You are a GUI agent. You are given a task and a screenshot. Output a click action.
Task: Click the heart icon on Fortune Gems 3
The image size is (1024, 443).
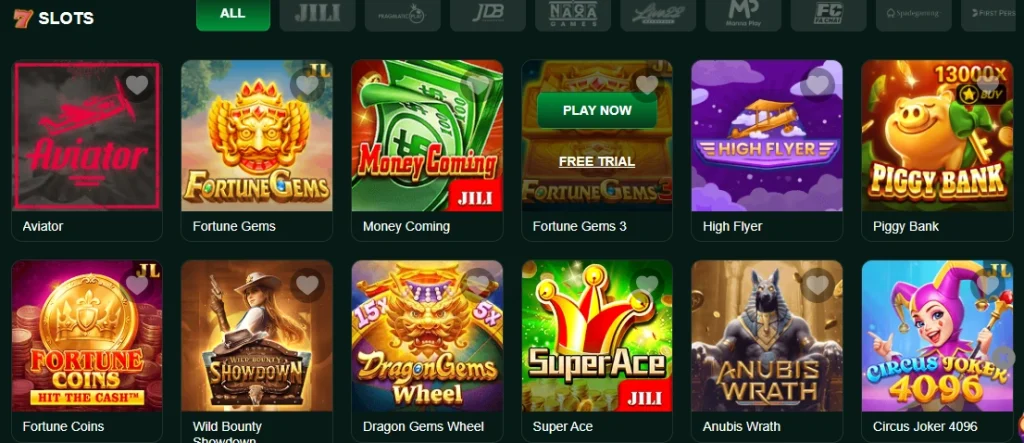click(647, 85)
